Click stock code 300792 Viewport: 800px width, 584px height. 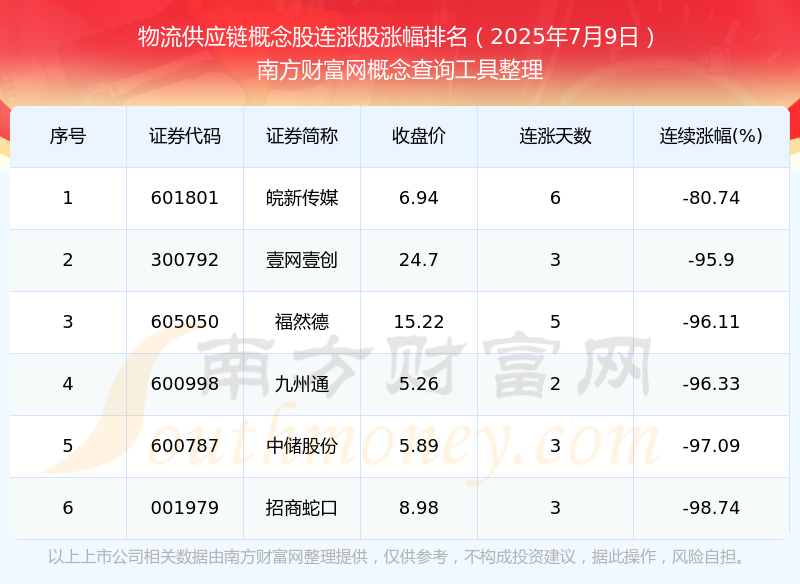pyautogui.click(x=185, y=260)
